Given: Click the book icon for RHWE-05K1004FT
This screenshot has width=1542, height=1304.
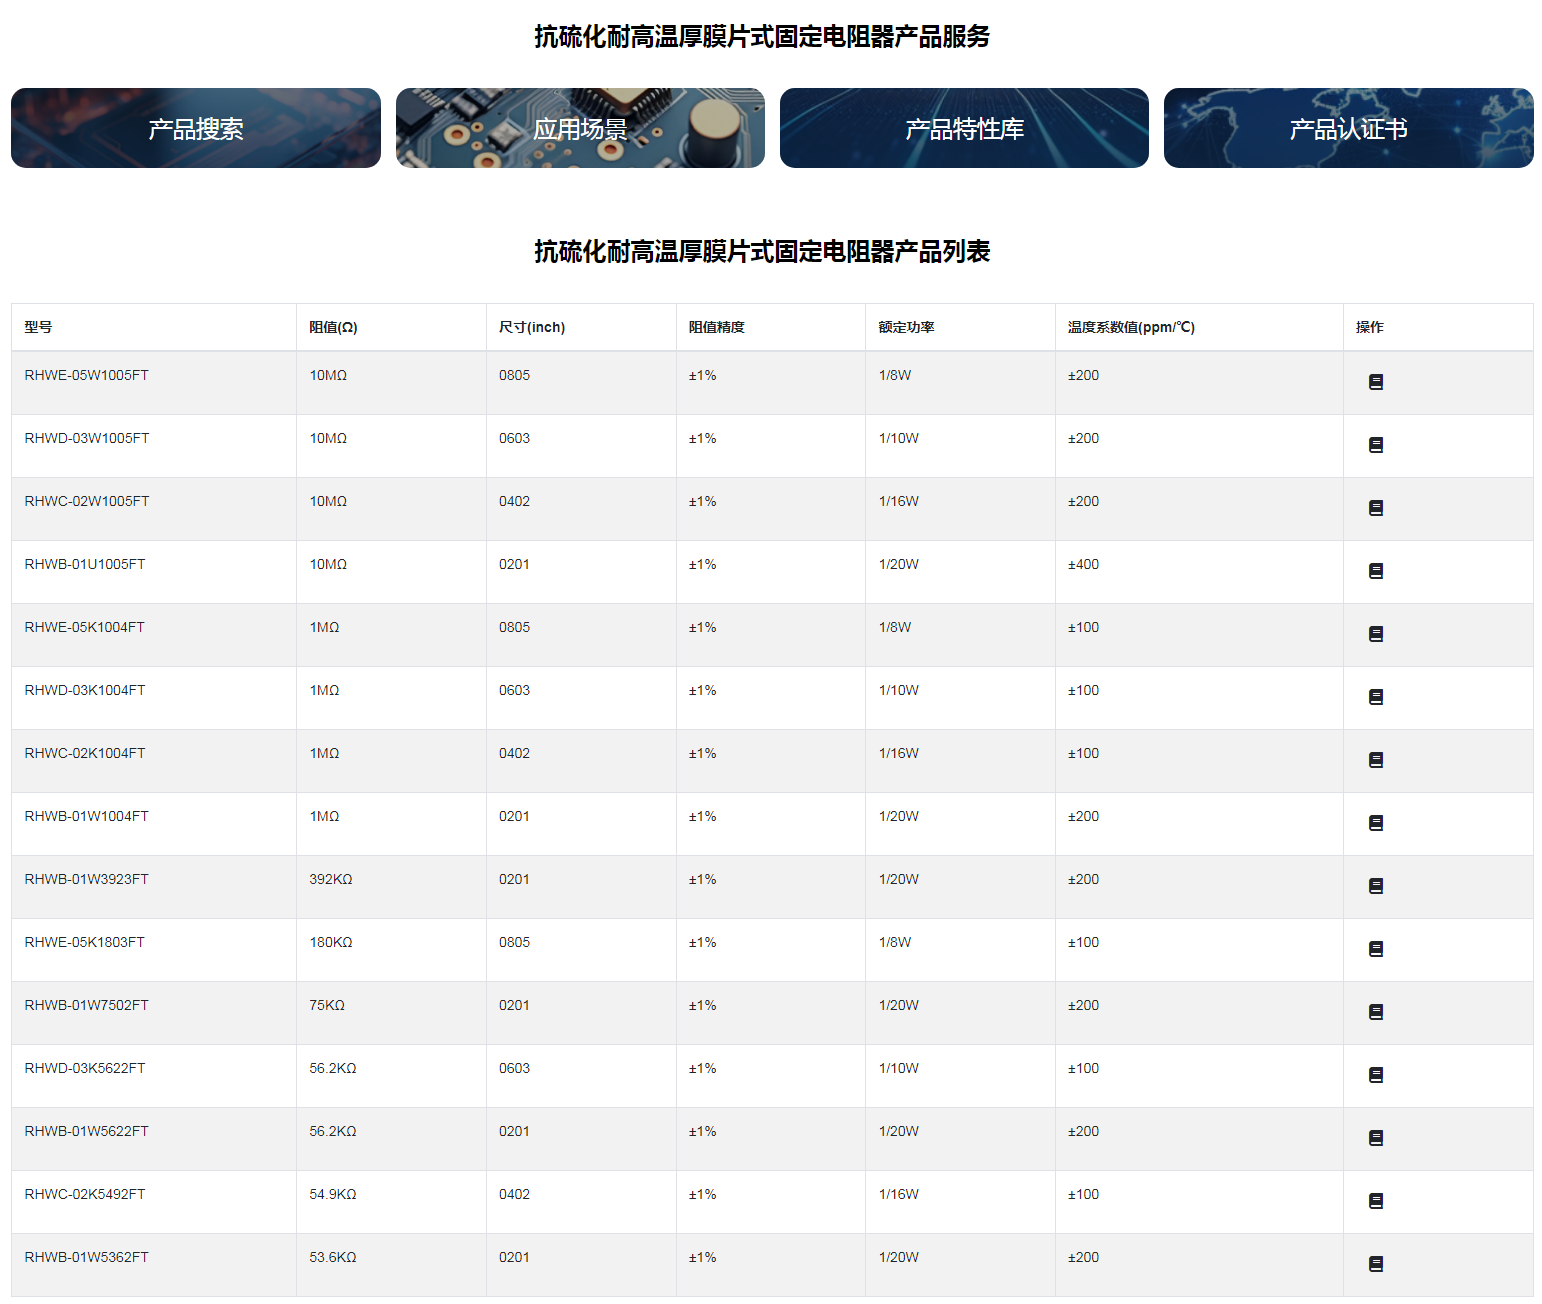Looking at the screenshot, I should coord(1375,634).
